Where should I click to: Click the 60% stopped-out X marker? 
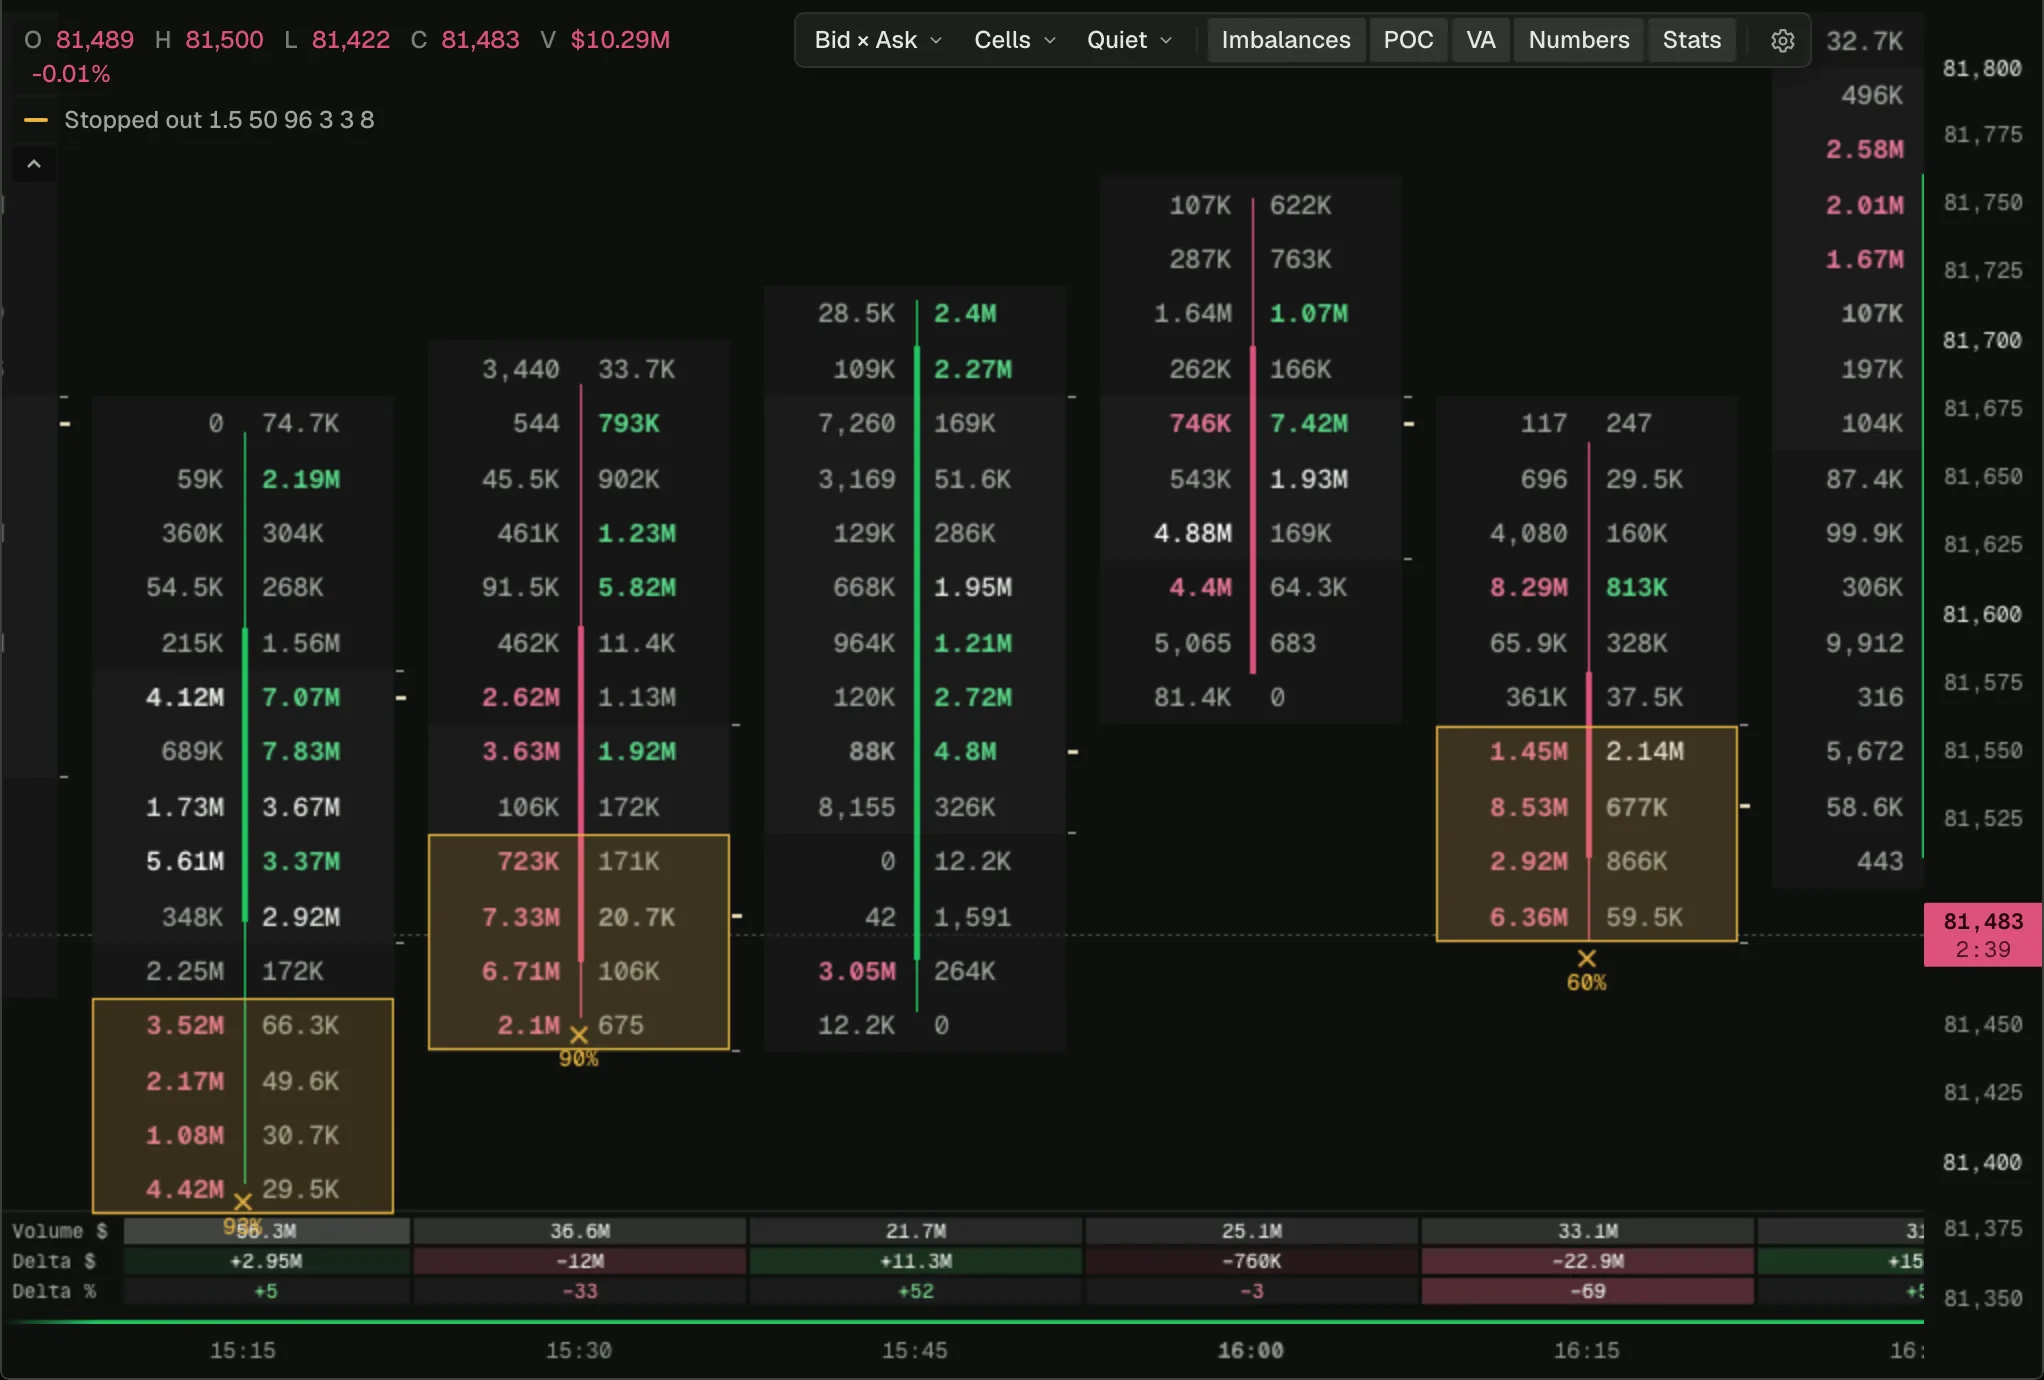[1586, 959]
